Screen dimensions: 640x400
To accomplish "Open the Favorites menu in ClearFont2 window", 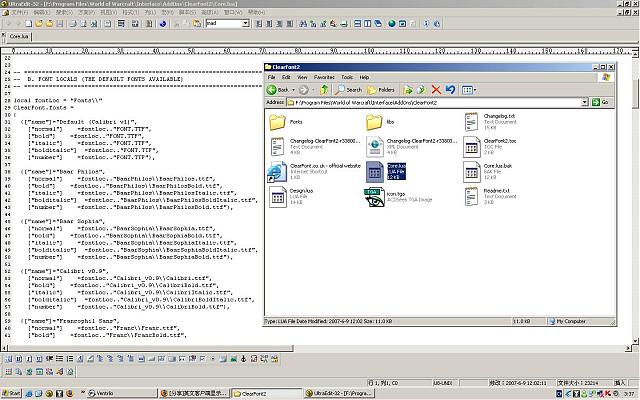I will [x=324, y=77].
